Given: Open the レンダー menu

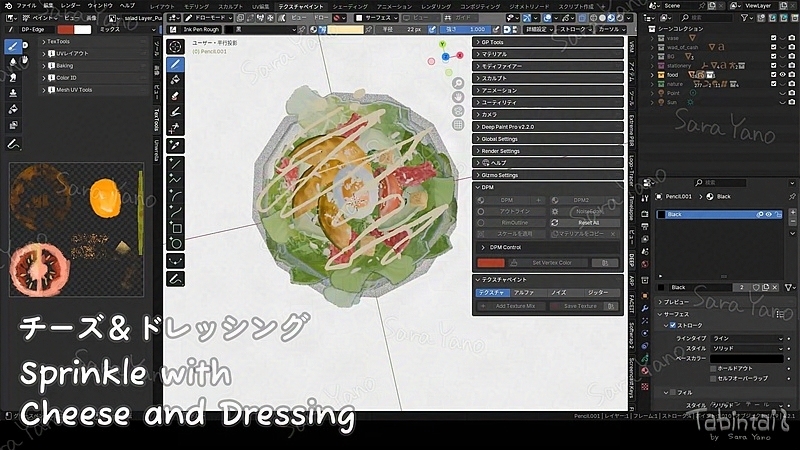Looking at the screenshot, I should tap(70, 6).
